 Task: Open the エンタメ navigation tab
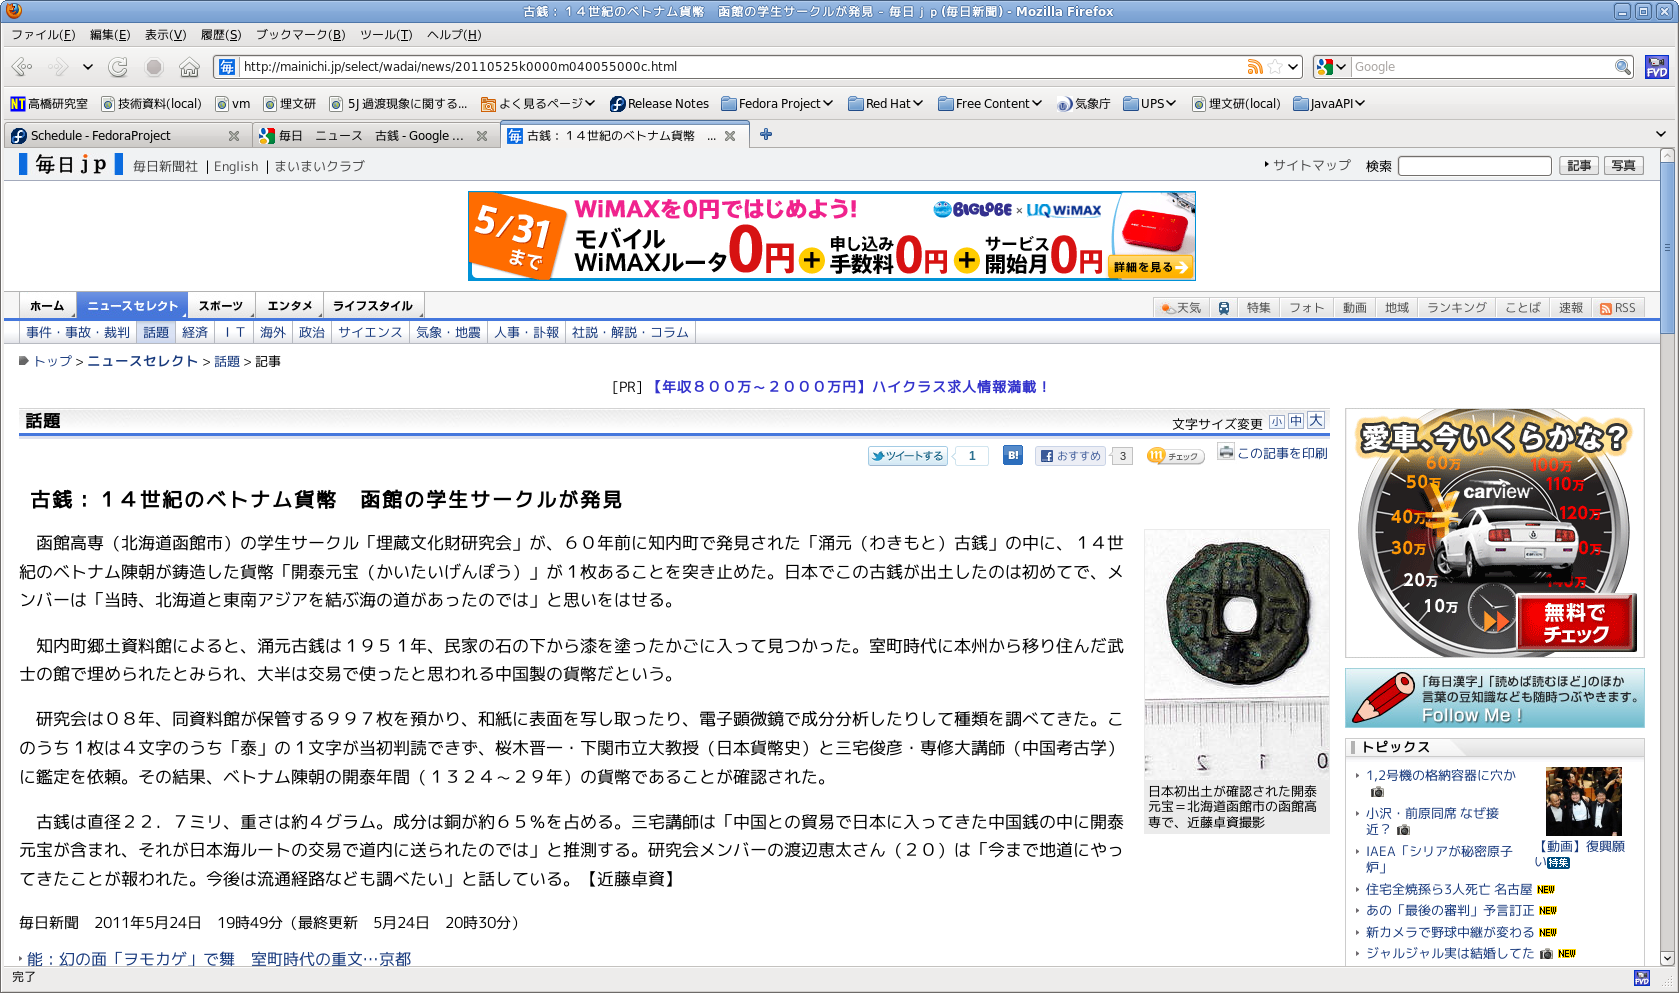pos(290,306)
